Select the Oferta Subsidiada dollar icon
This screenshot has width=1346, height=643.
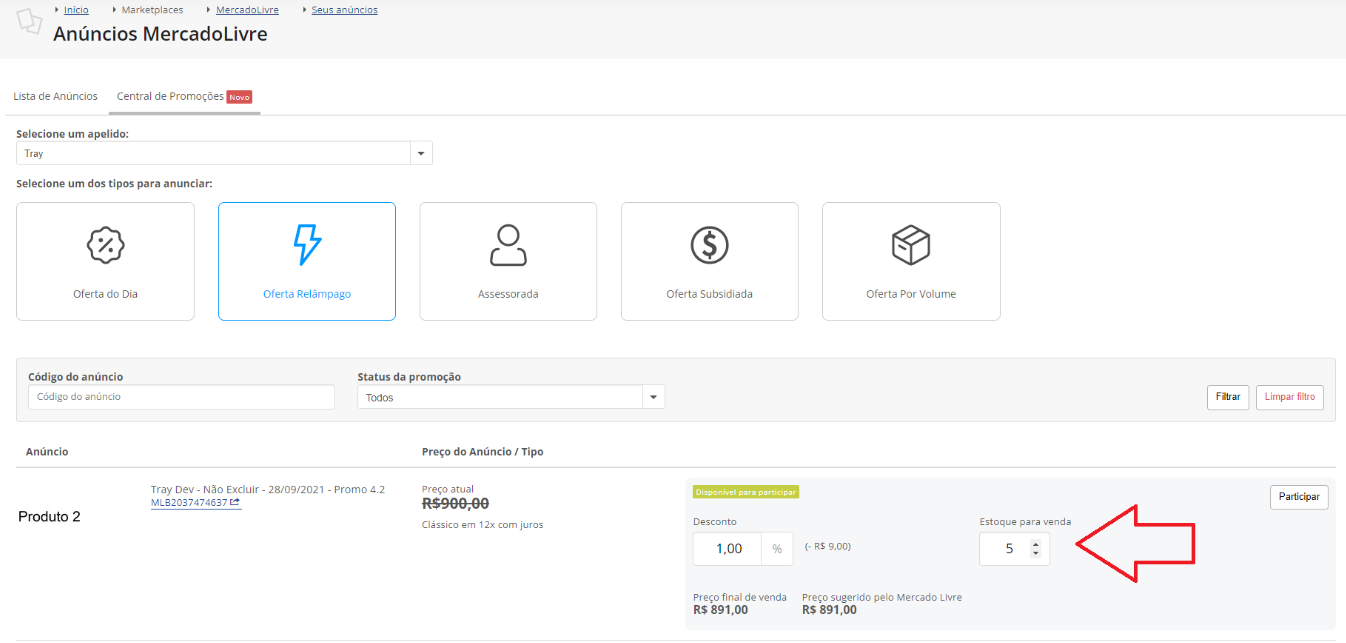(x=710, y=245)
